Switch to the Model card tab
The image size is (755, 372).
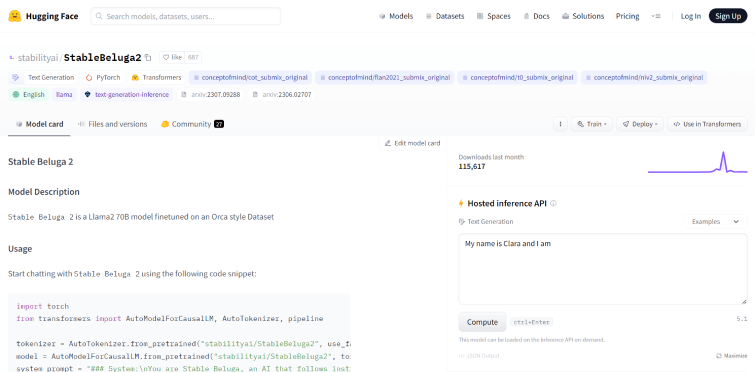pyautogui.click(x=39, y=124)
